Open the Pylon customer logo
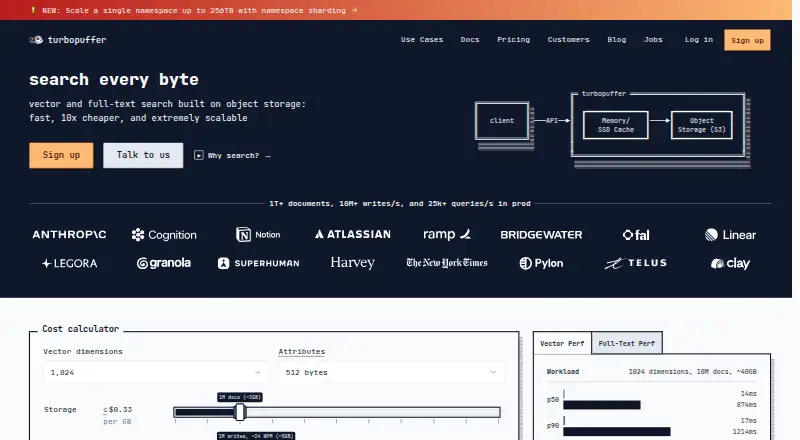The height and width of the screenshot is (440, 800). coord(541,263)
